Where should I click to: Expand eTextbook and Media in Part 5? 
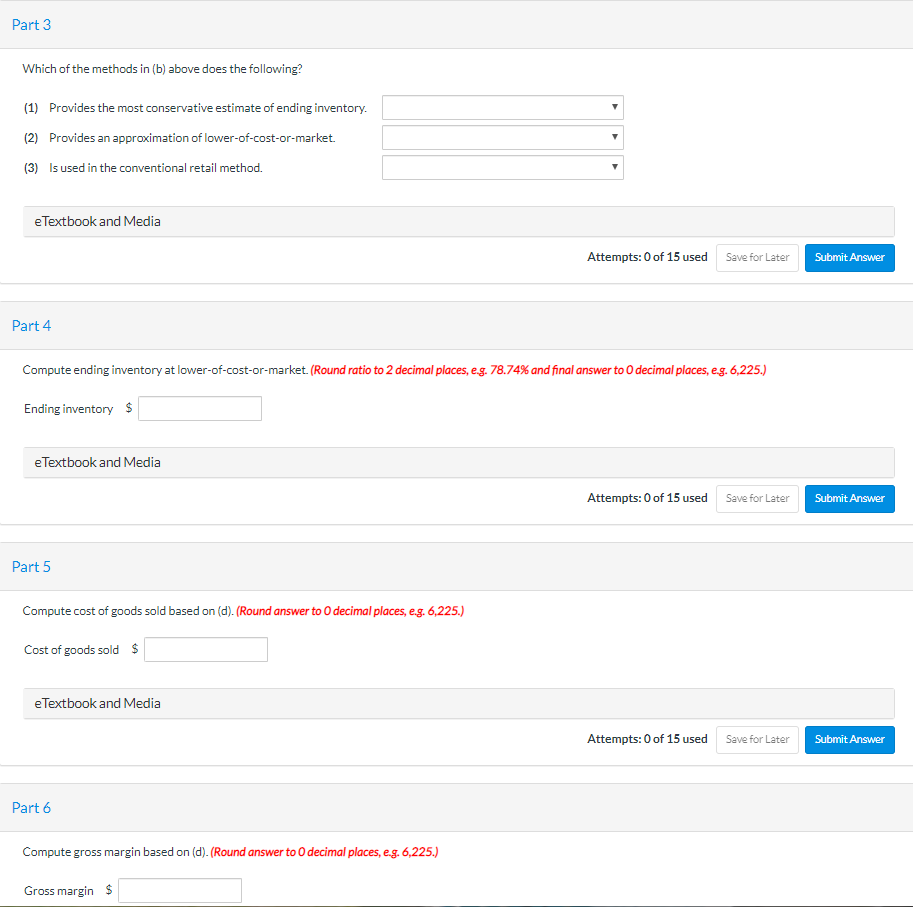click(x=97, y=703)
